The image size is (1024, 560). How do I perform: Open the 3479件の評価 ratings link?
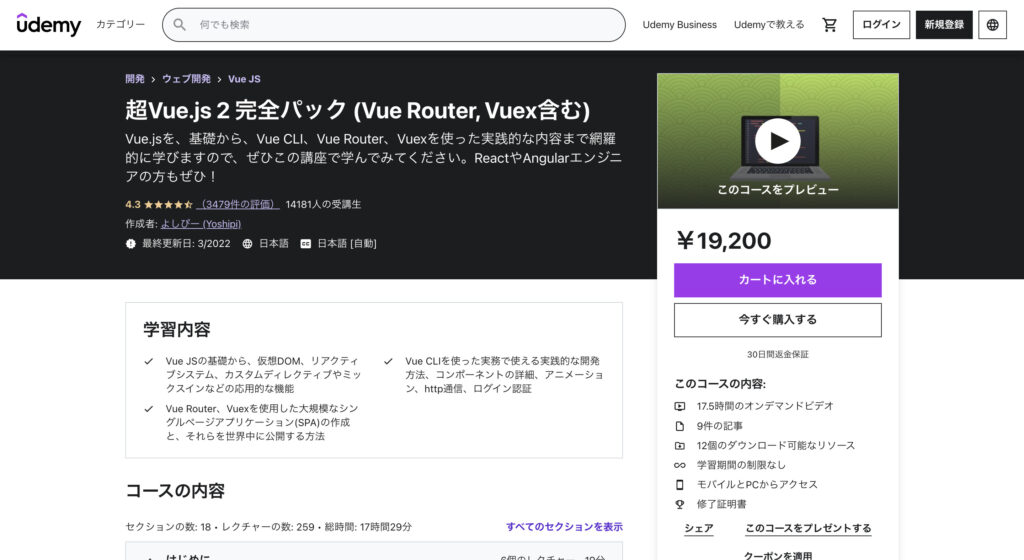[x=238, y=204]
